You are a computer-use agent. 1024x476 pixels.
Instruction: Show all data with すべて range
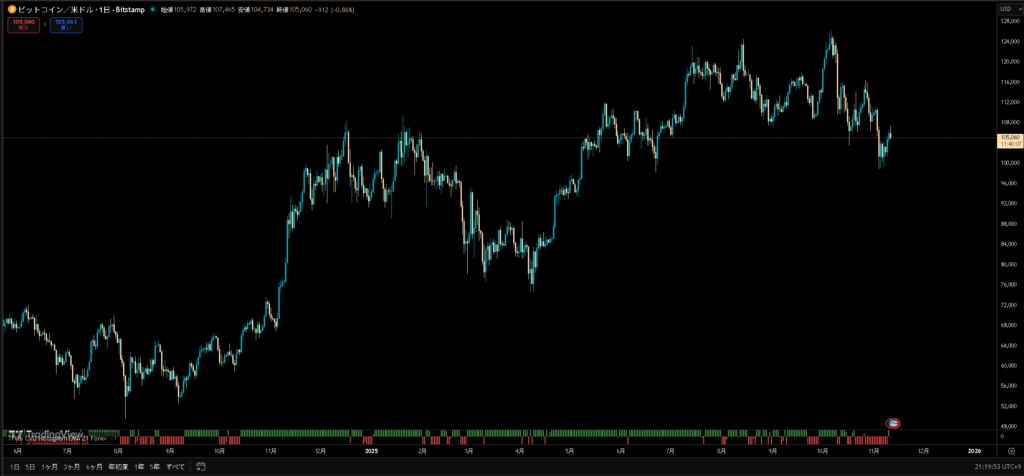175,467
